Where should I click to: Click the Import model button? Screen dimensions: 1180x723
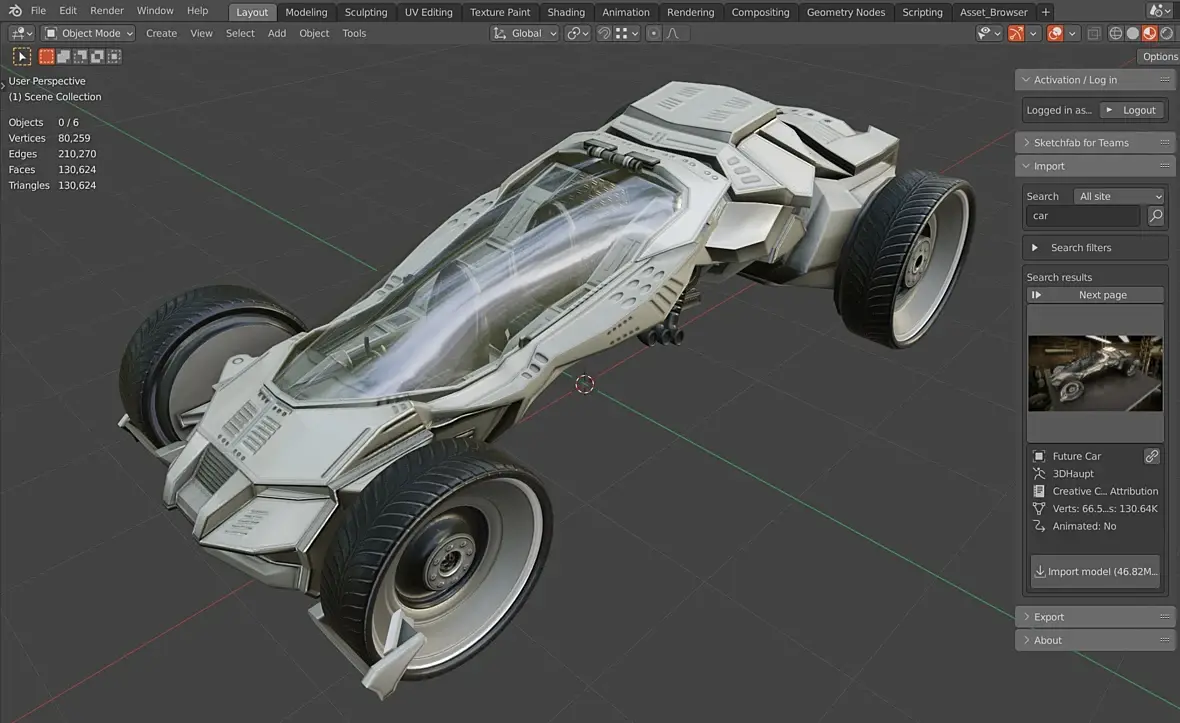[1095, 572]
